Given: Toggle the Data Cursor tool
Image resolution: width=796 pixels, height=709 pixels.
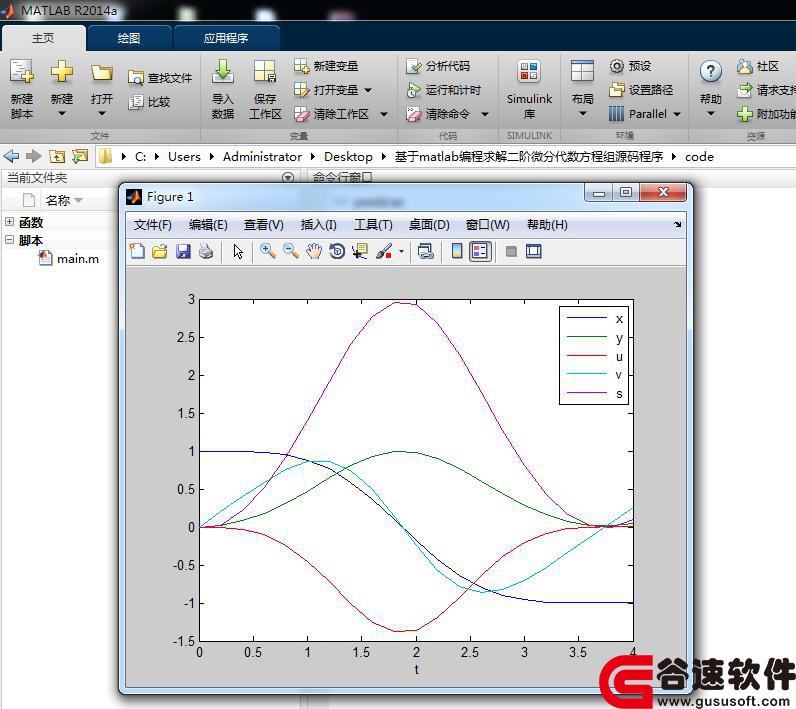Looking at the screenshot, I should coord(360,251).
